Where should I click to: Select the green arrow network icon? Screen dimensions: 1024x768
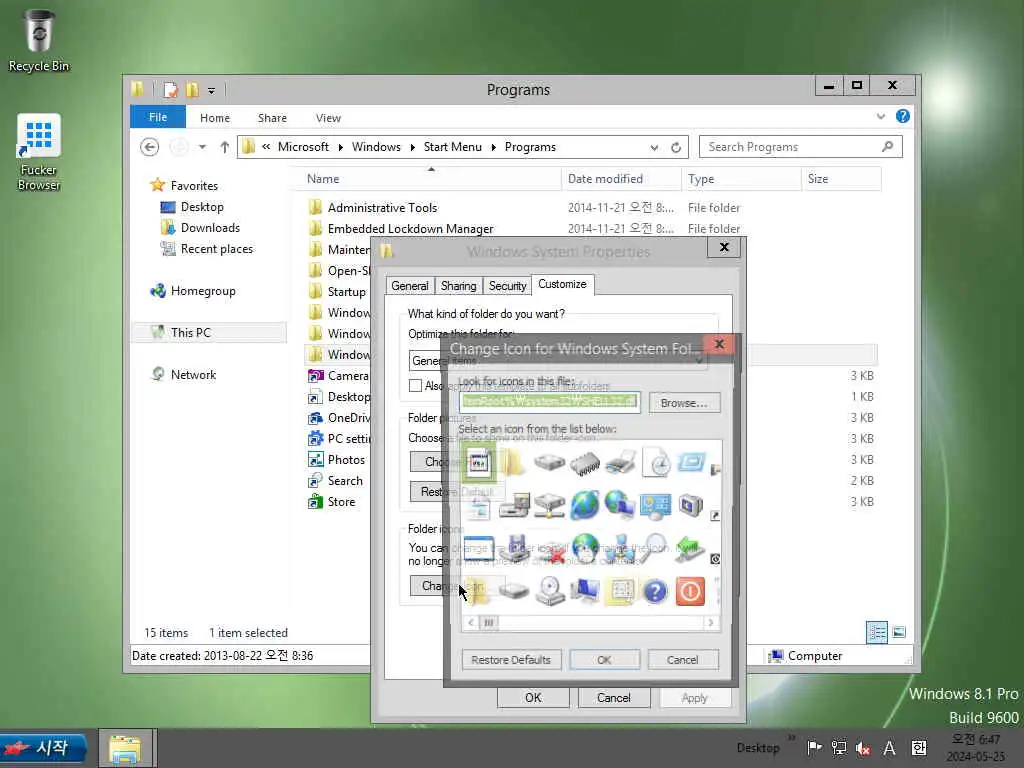tap(690, 549)
